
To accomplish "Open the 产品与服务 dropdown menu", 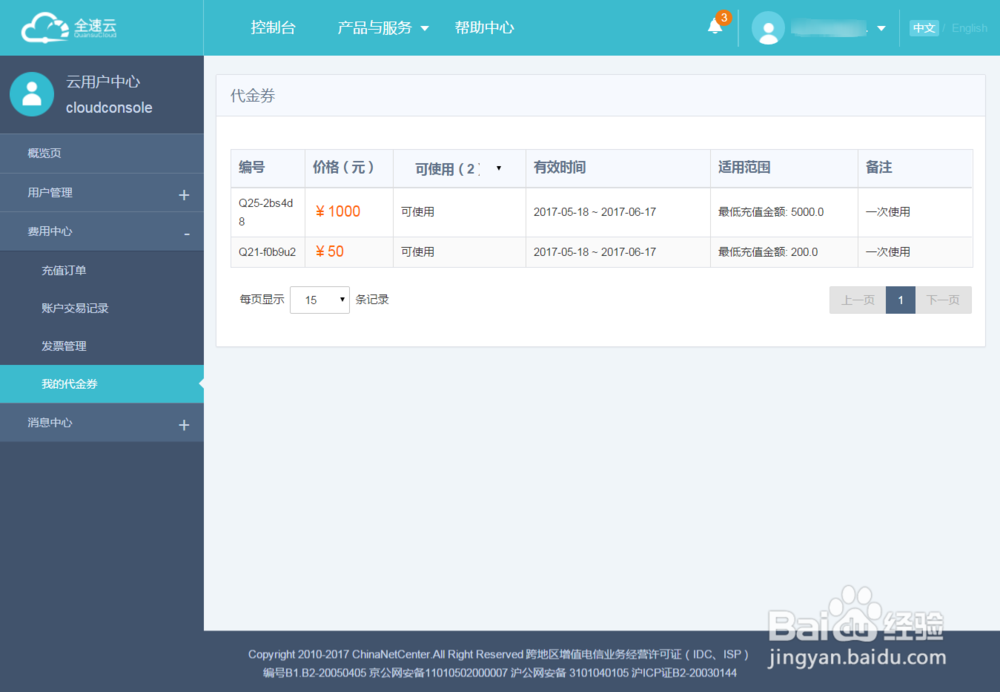I will point(375,27).
